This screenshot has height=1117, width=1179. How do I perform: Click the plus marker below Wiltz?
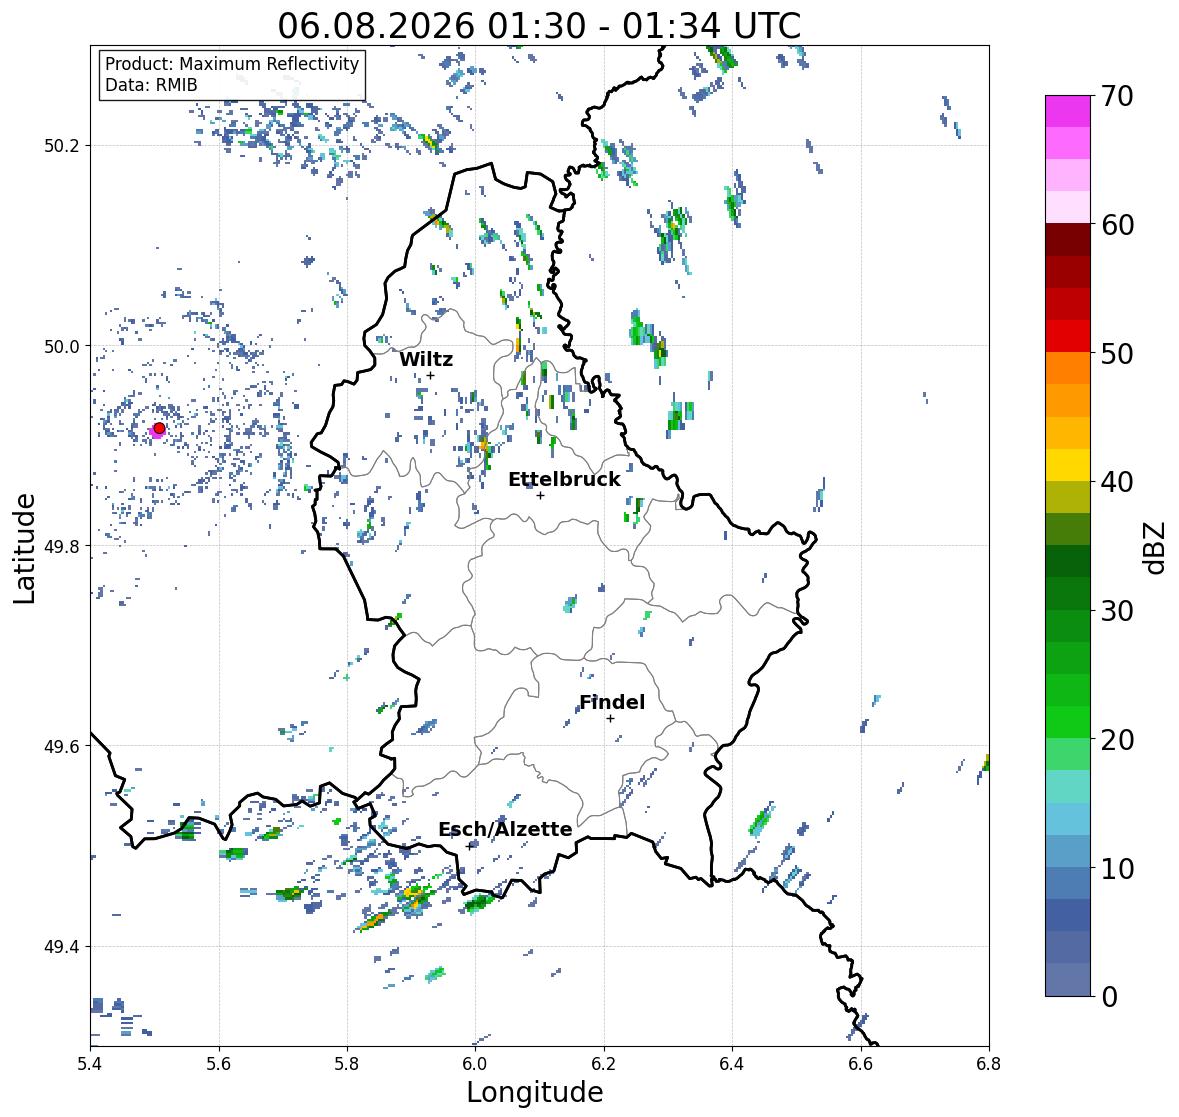(x=430, y=376)
